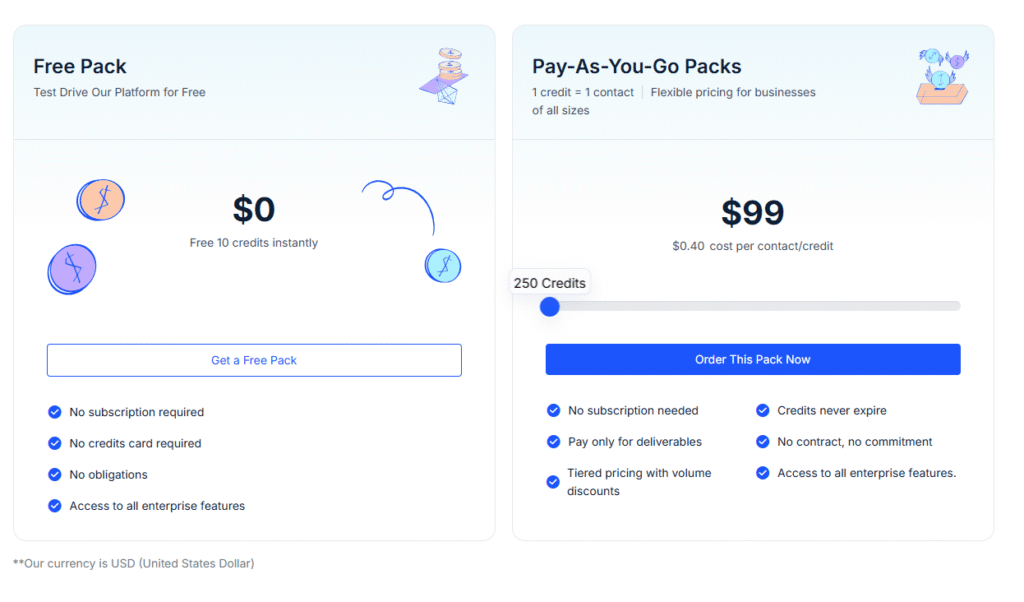1024x602 pixels.
Task: Toggle the 'No contract, no commitment' check
Action: coord(763,441)
